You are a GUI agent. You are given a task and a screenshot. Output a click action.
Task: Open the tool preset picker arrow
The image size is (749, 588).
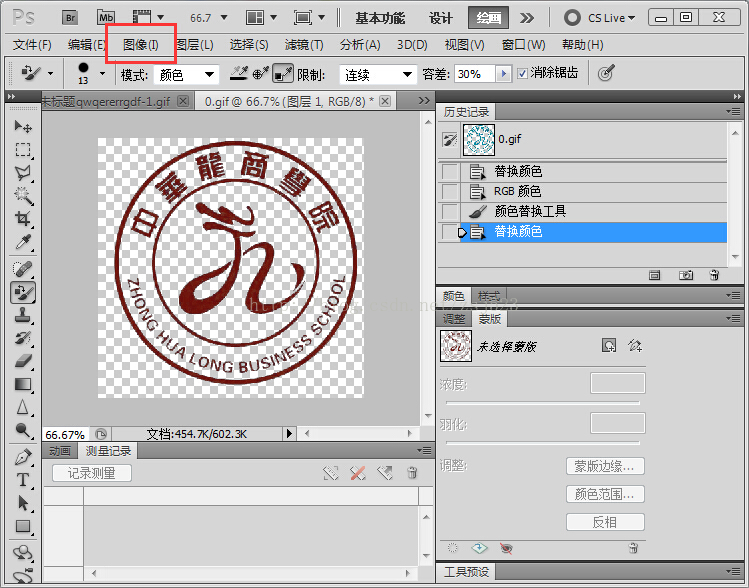(x=50, y=74)
